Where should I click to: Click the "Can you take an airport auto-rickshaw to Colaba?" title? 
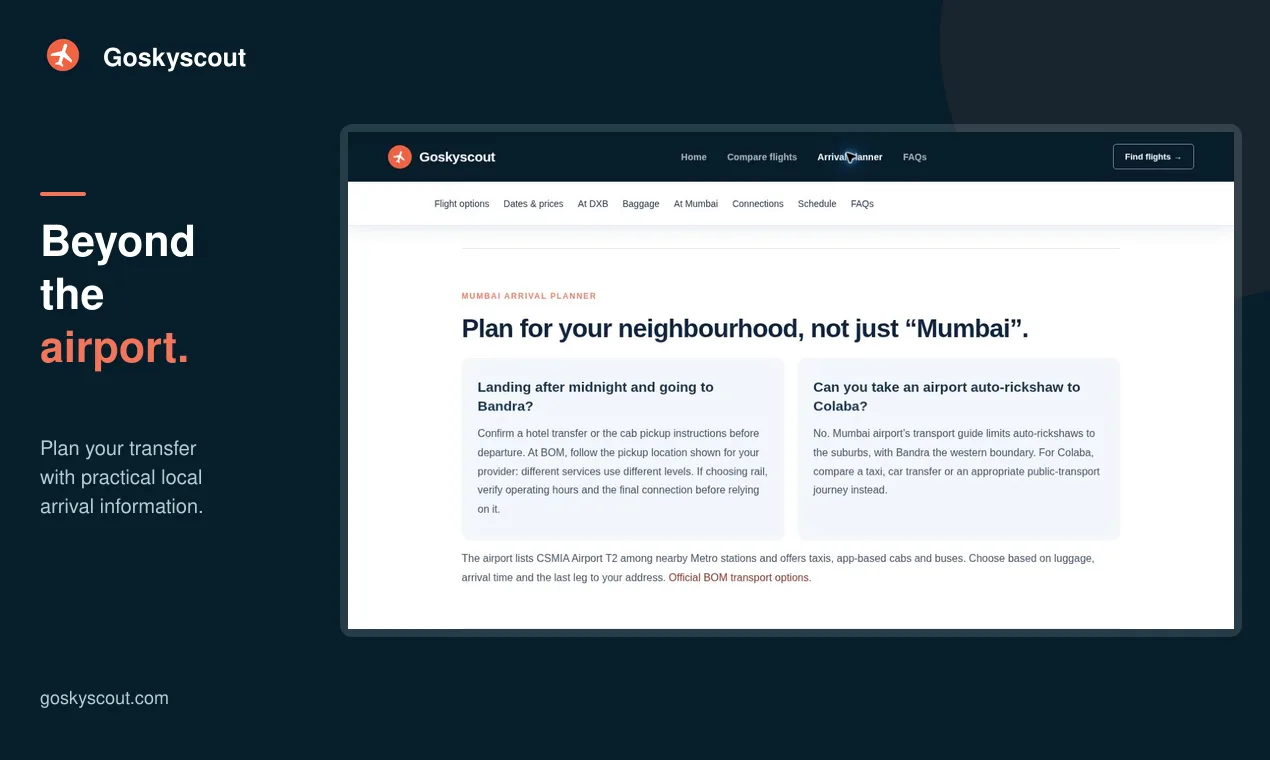pyautogui.click(x=947, y=396)
